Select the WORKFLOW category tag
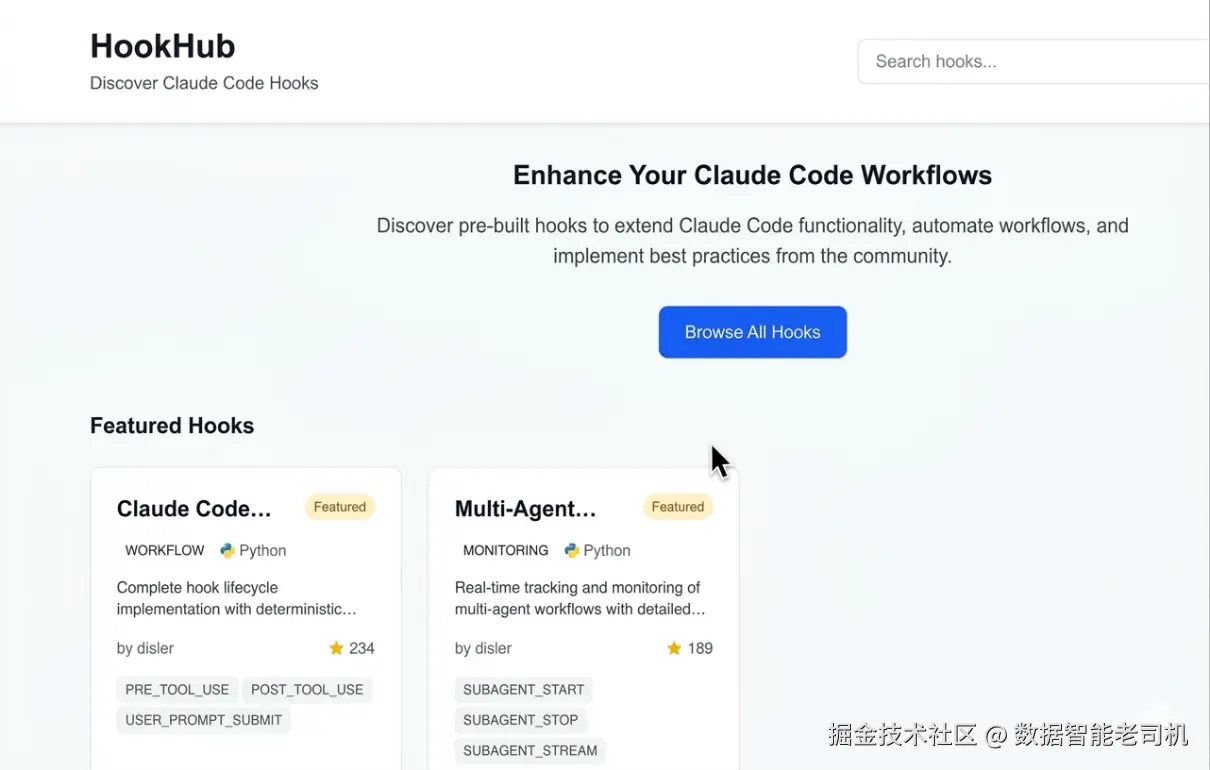 (165, 550)
